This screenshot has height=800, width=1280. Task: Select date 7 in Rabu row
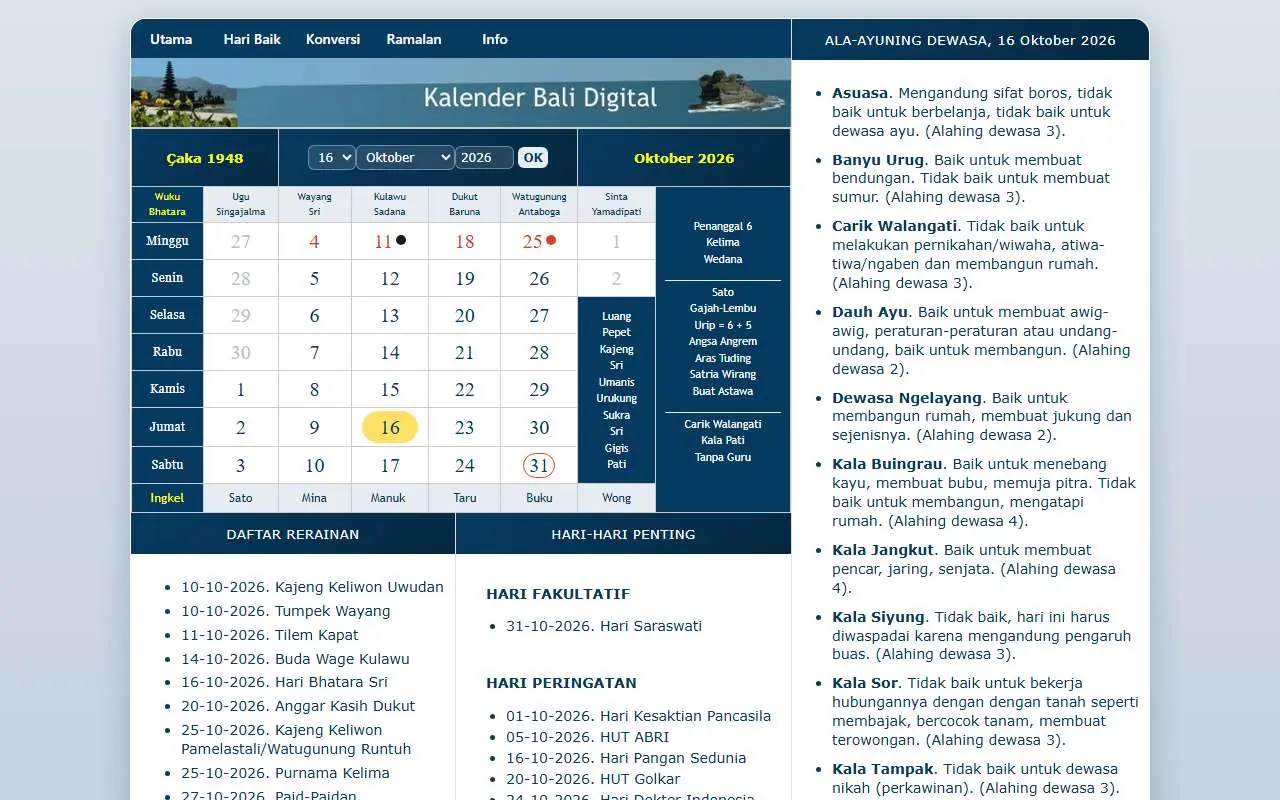click(x=314, y=352)
